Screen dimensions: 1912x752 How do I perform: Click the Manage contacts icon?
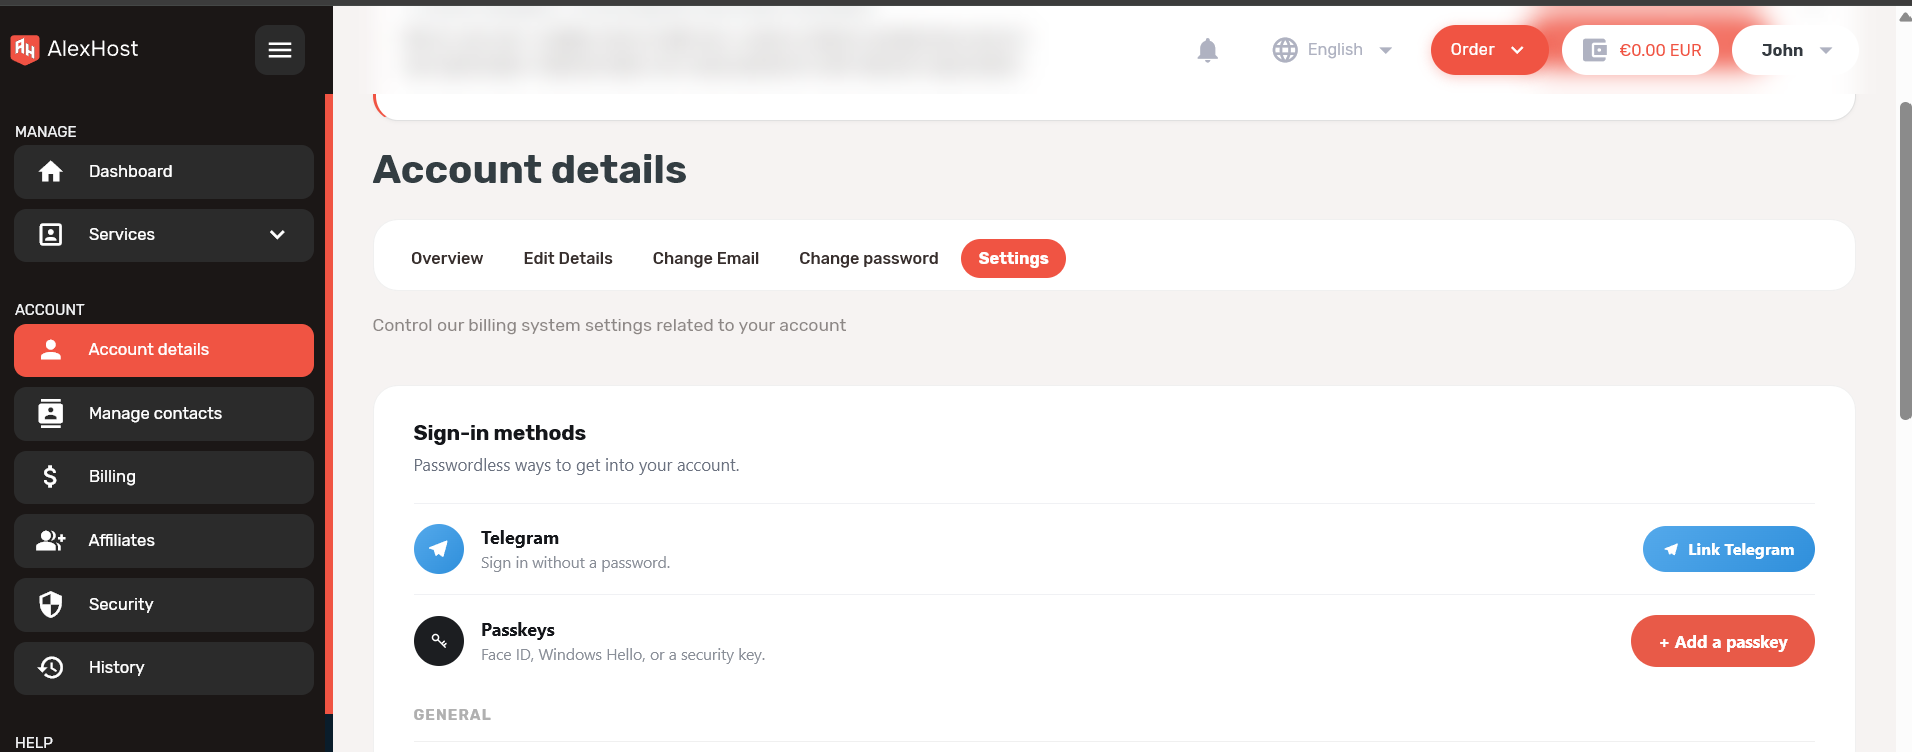pyautogui.click(x=51, y=413)
